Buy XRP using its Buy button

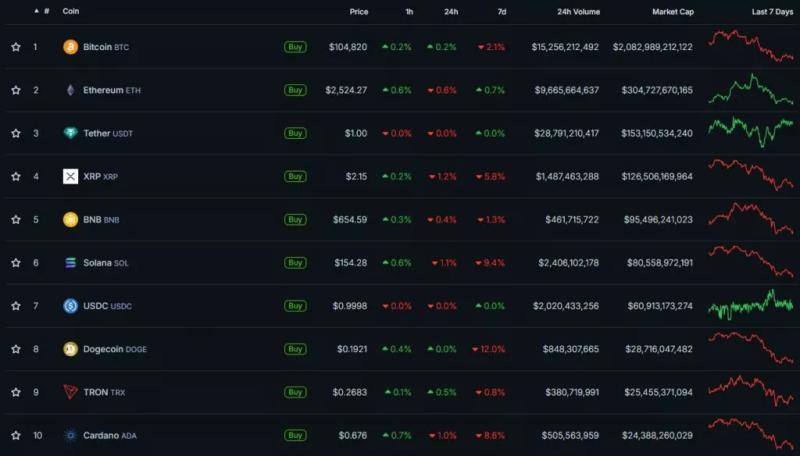[295, 176]
